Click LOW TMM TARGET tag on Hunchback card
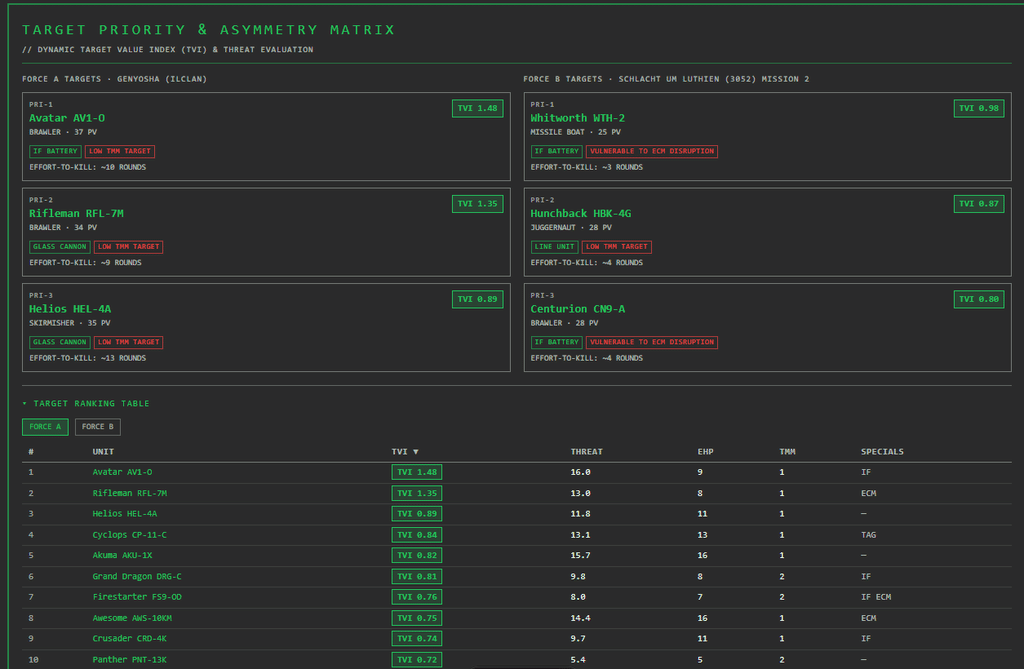 [x=616, y=247]
